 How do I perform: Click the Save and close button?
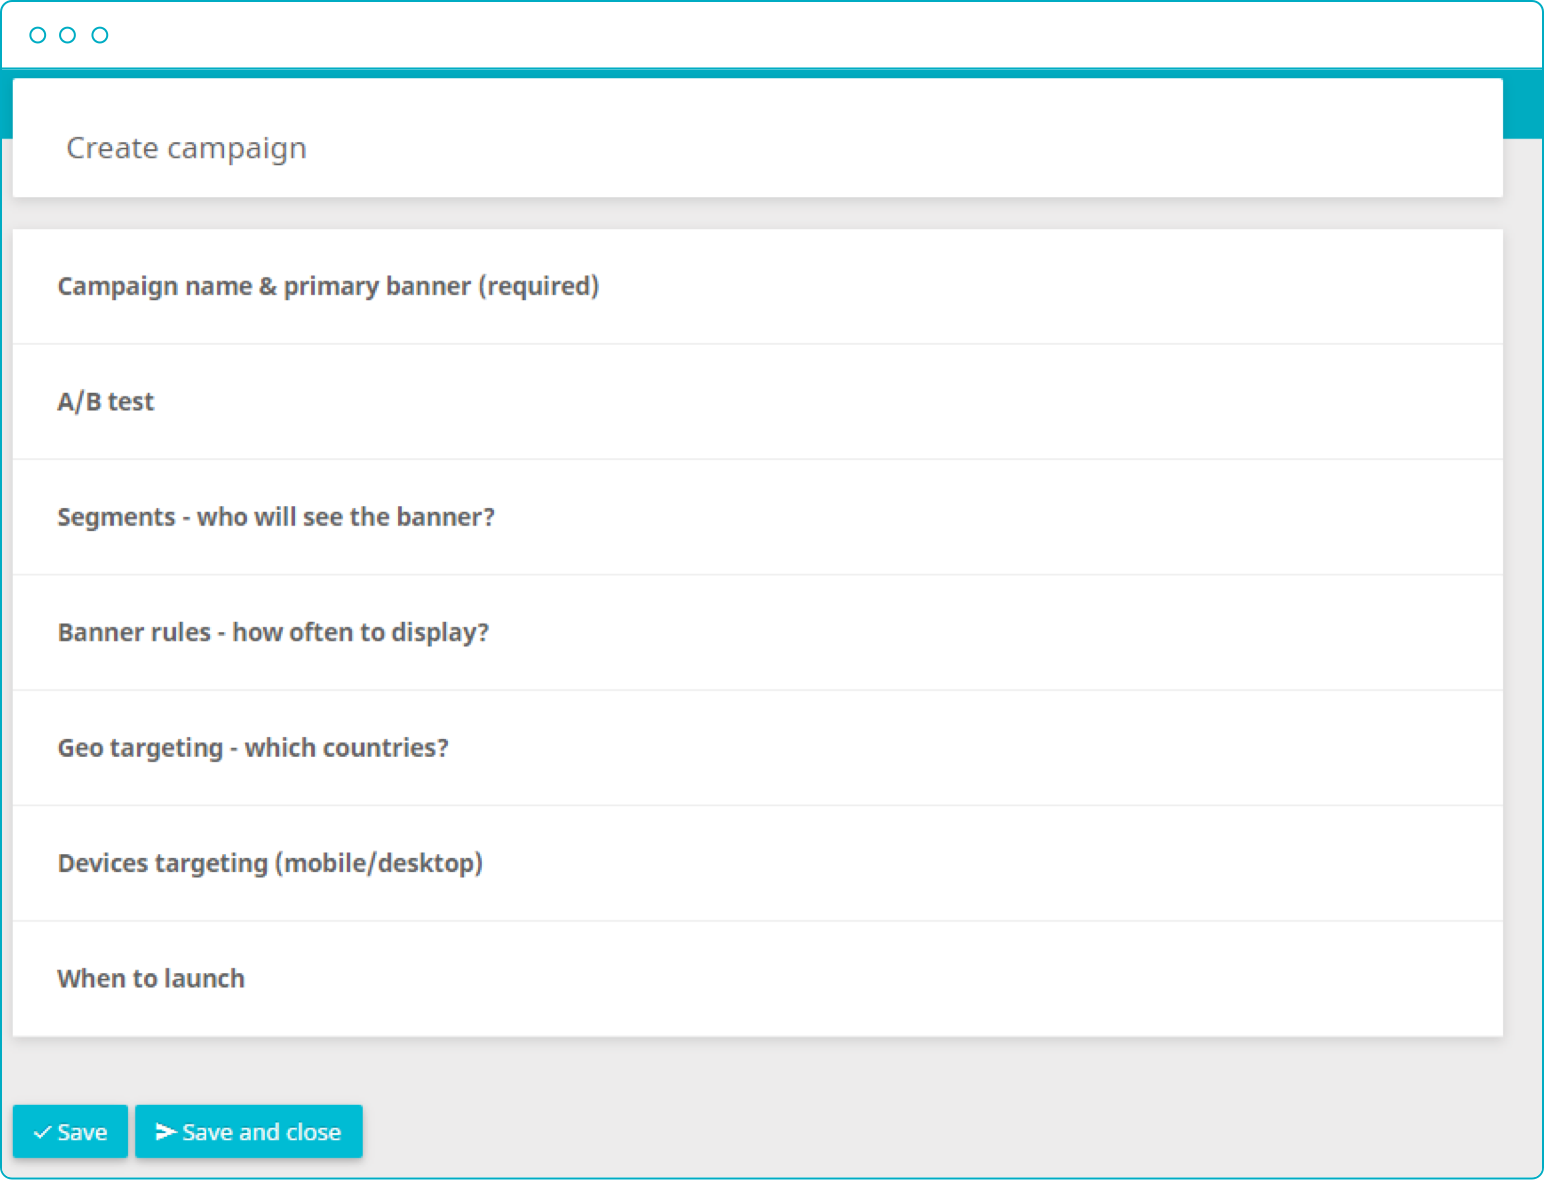tap(249, 1131)
